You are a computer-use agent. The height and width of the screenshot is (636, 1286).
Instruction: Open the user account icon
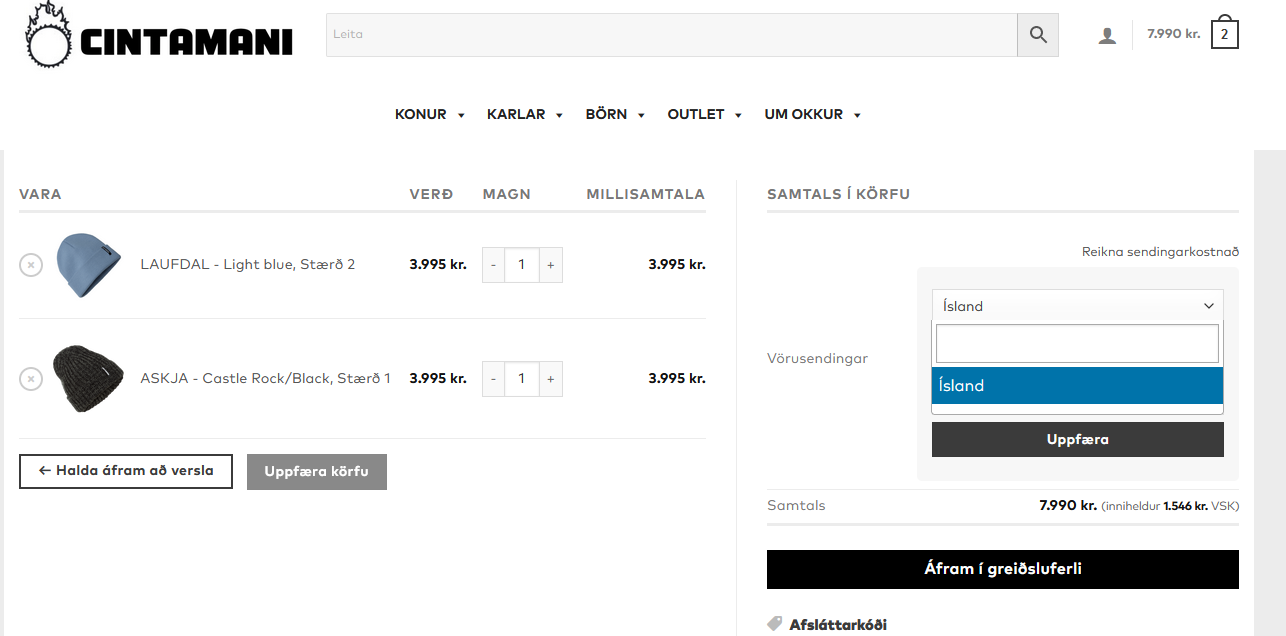(x=1107, y=36)
